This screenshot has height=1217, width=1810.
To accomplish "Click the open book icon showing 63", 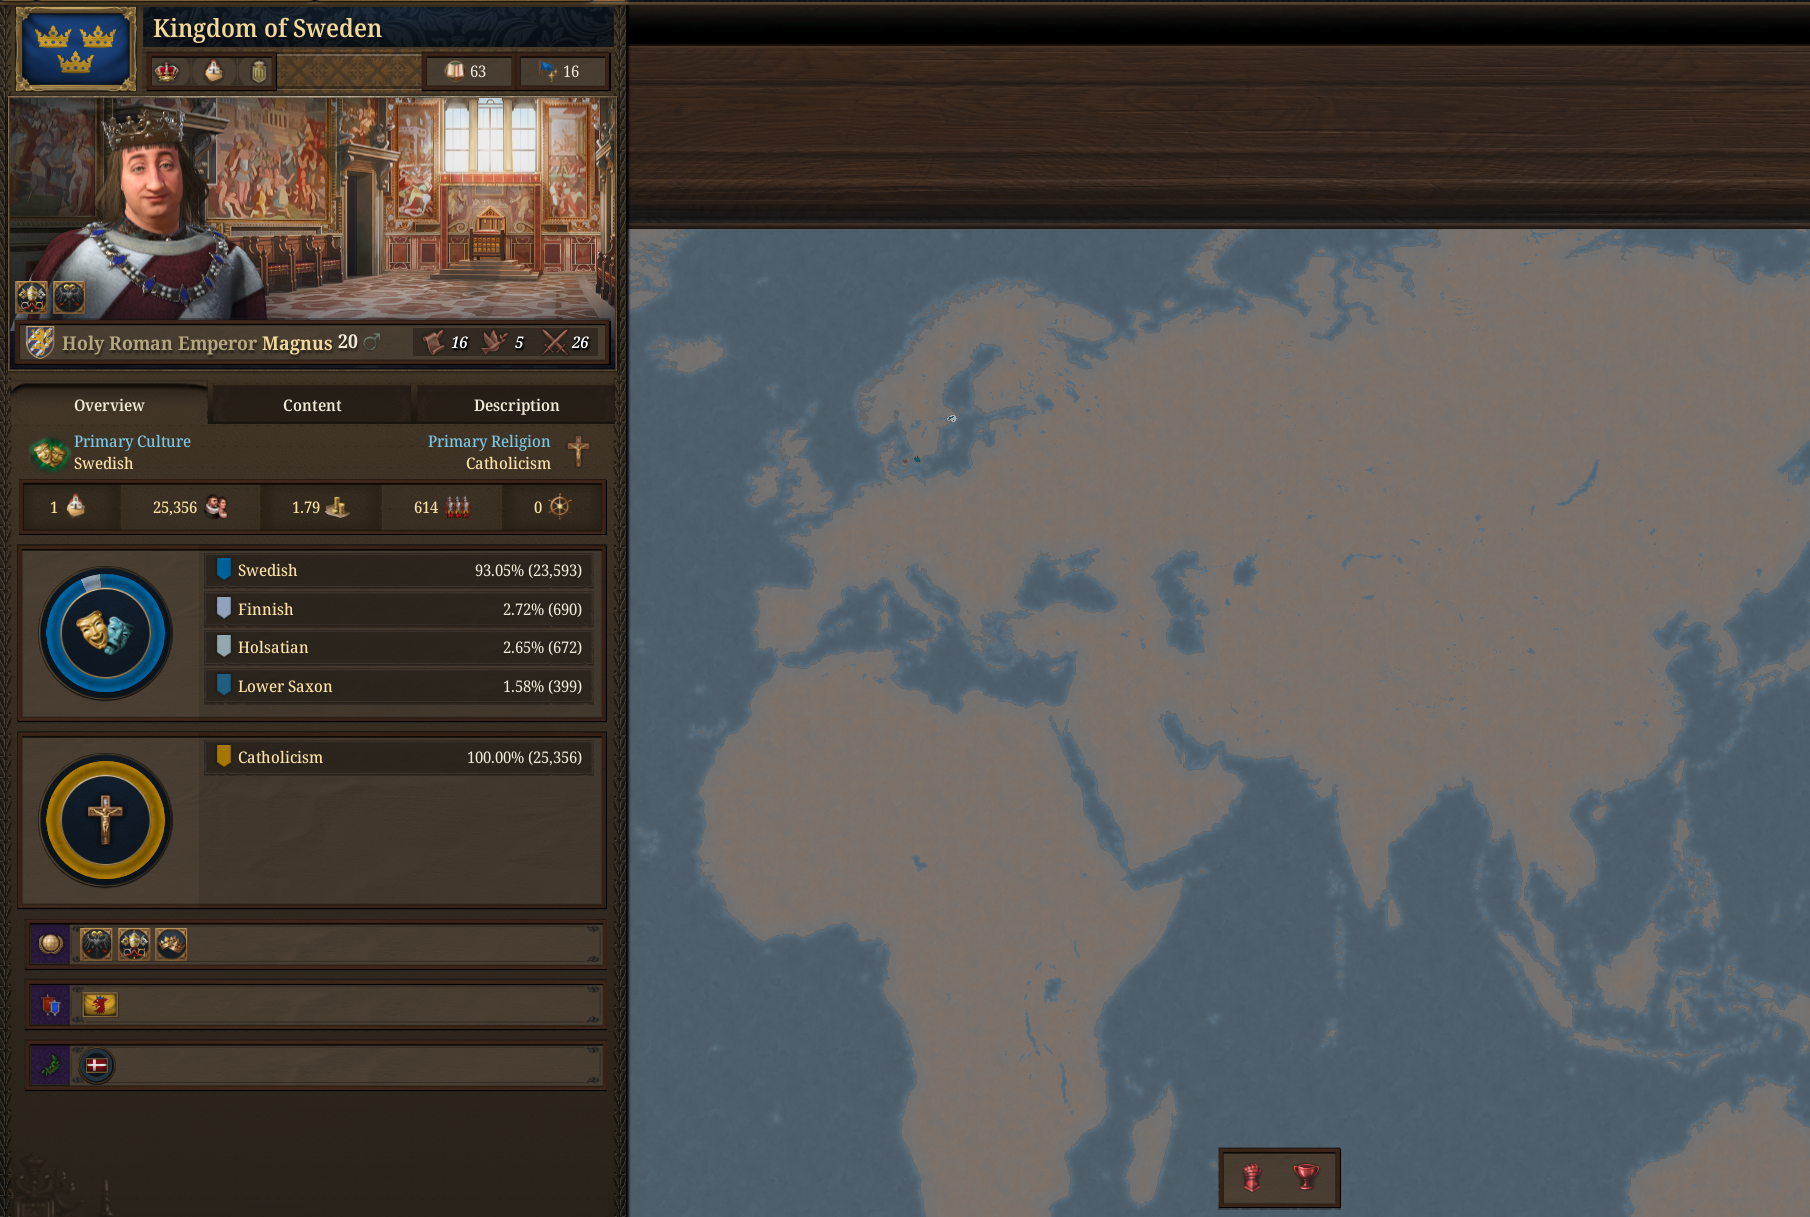I will point(455,71).
